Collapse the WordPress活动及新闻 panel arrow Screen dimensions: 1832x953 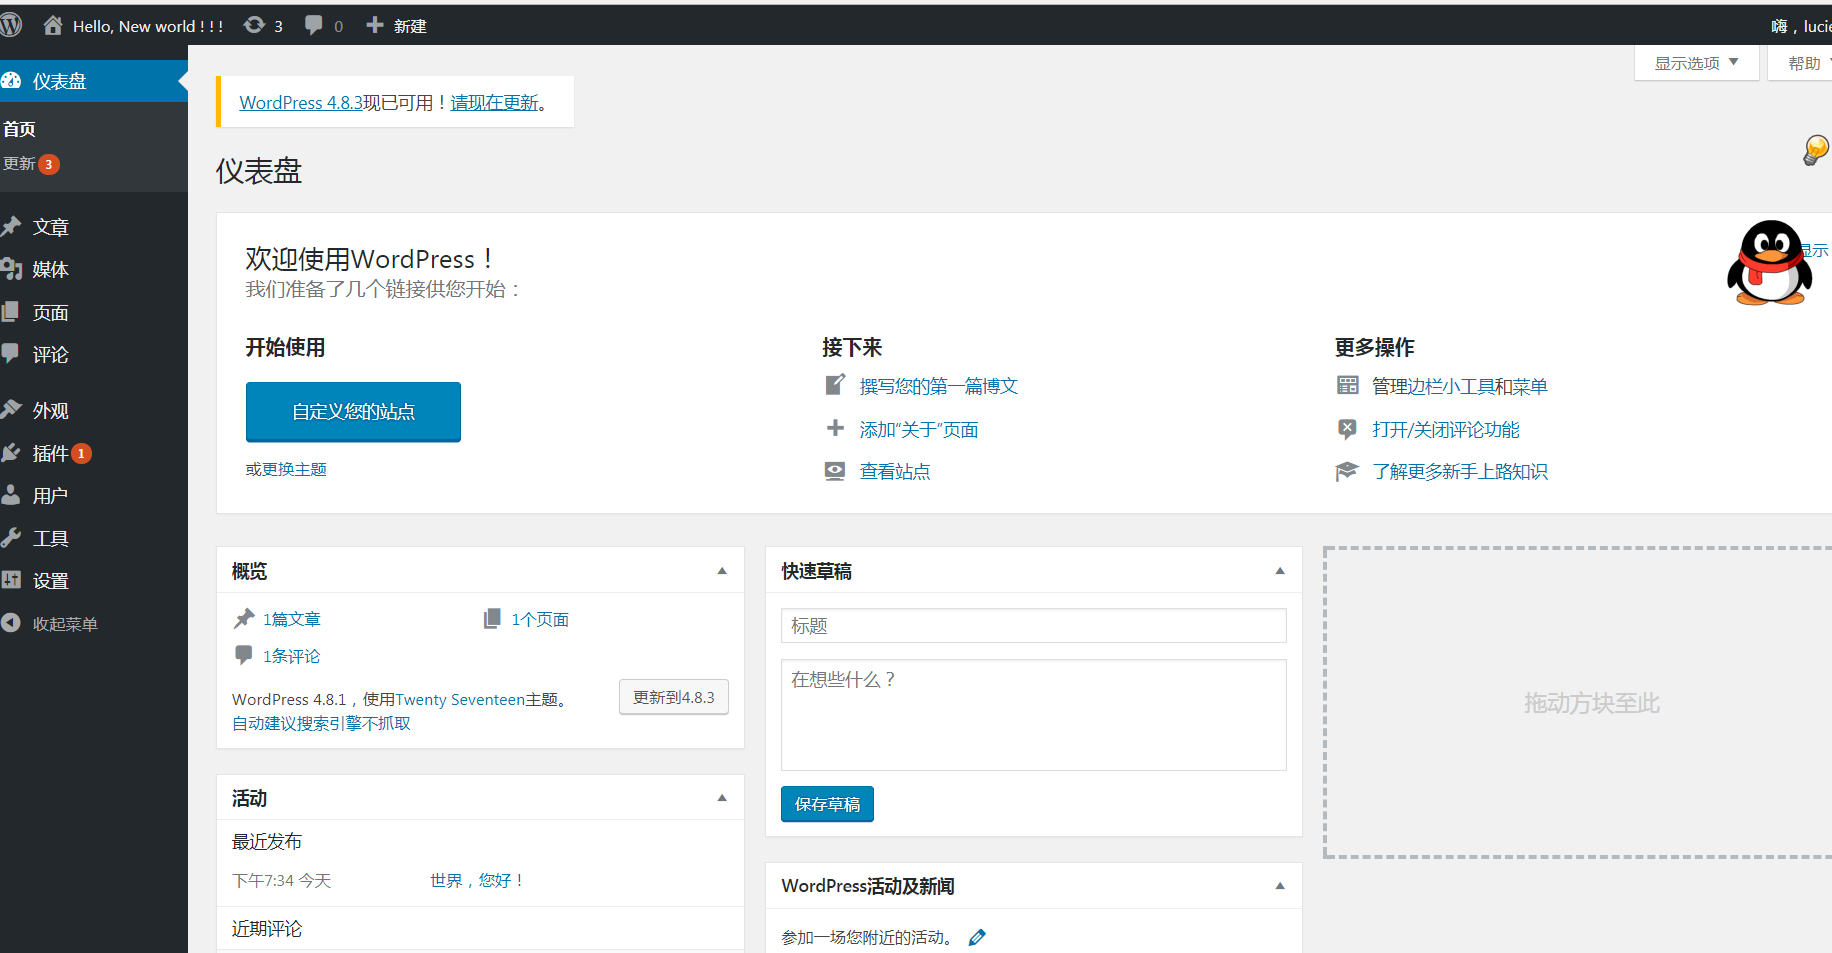pyautogui.click(x=1280, y=886)
